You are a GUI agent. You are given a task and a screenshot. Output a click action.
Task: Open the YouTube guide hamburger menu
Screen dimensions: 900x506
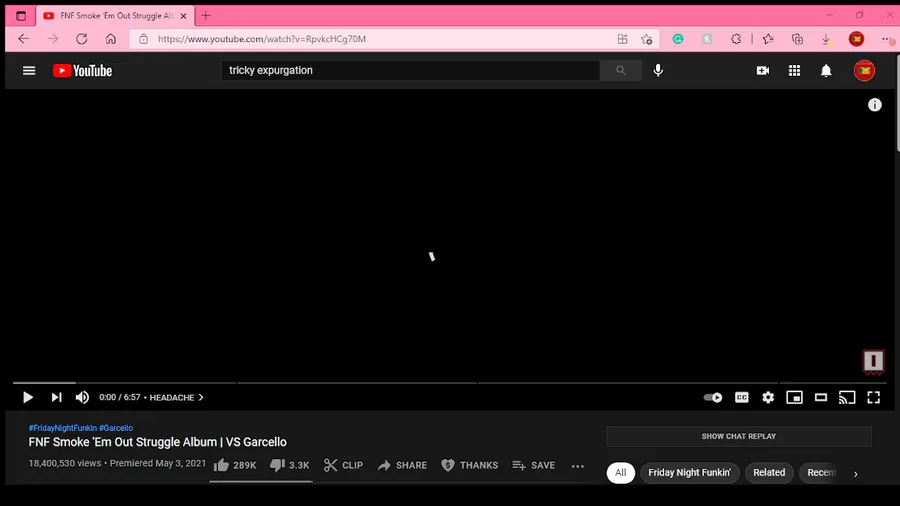point(29,71)
